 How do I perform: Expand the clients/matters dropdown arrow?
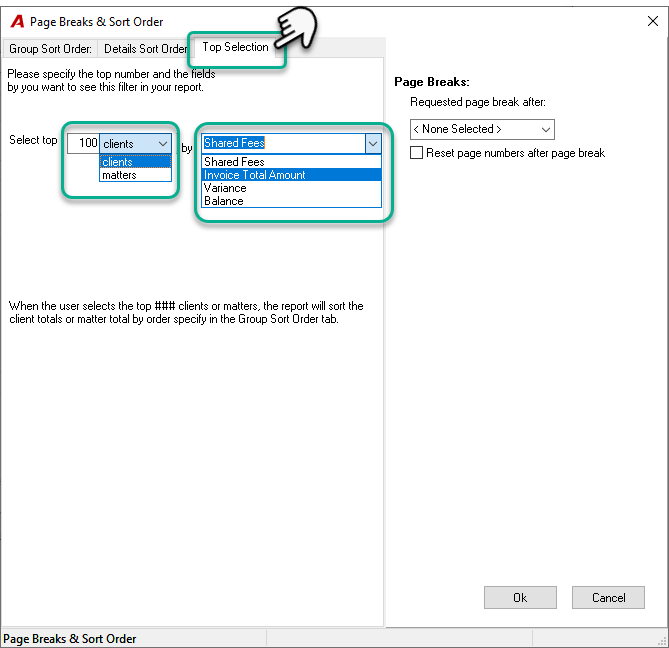coord(163,144)
